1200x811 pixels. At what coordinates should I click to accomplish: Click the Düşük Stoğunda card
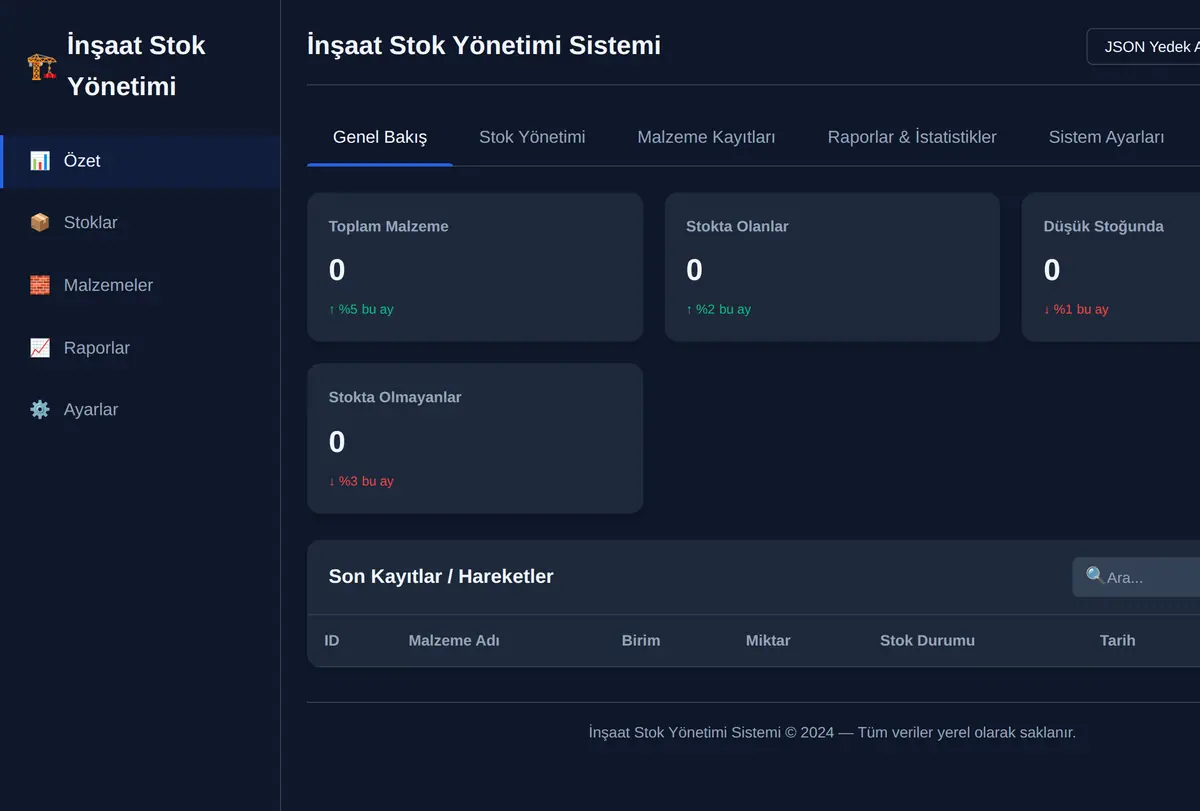(x=1111, y=267)
